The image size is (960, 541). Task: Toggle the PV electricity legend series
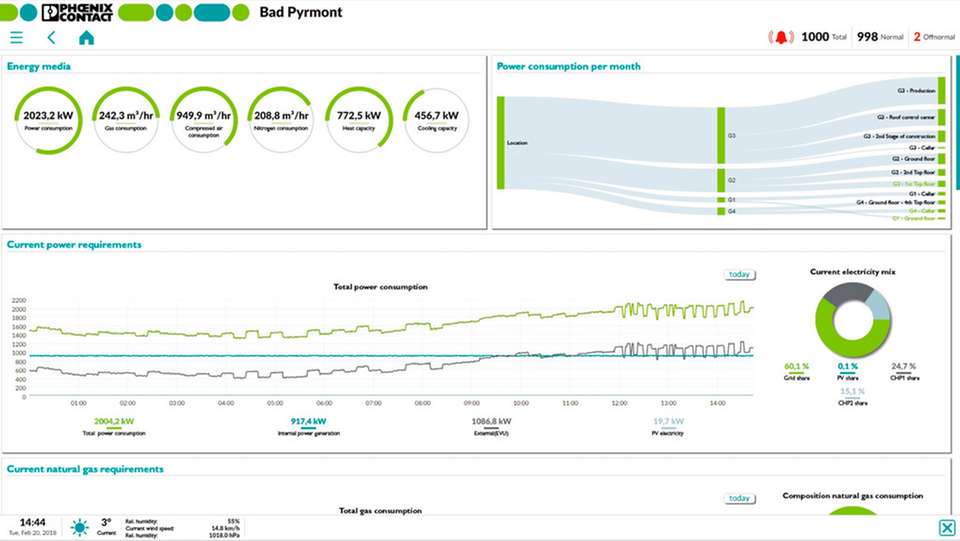pos(668,426)
